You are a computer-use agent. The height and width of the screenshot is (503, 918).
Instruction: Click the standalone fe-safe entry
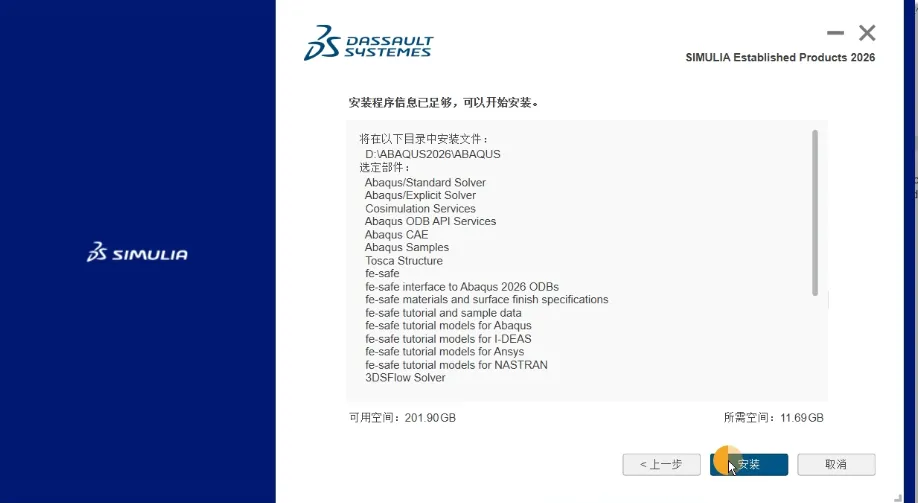[382, 273]
